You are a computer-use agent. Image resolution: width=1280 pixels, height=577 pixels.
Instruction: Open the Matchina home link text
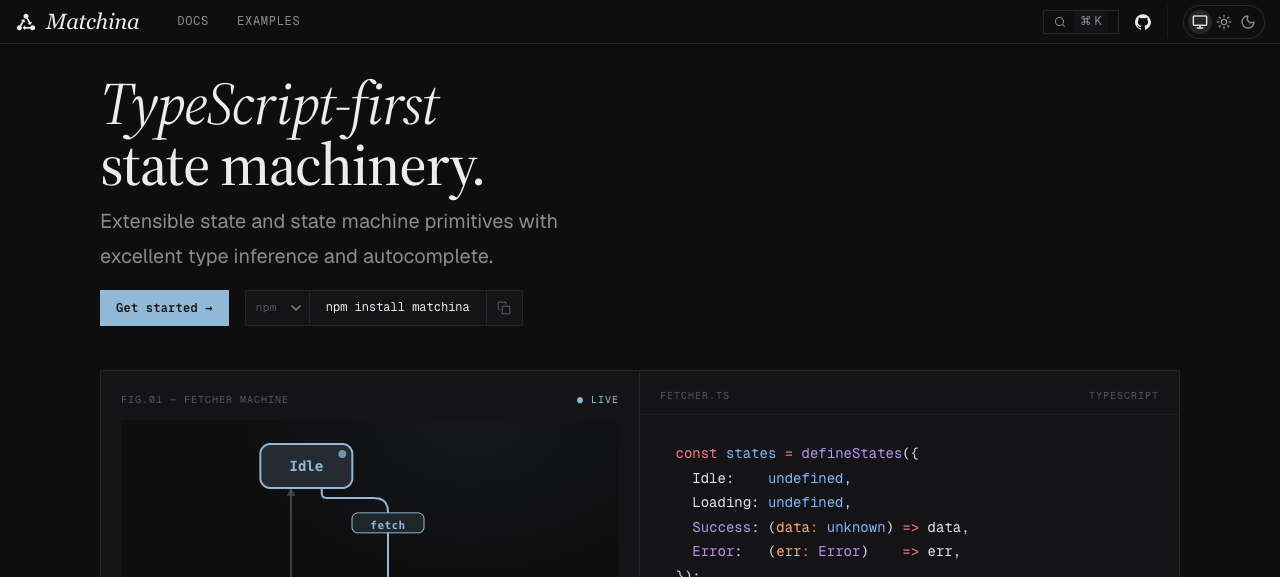pos(92,22)
